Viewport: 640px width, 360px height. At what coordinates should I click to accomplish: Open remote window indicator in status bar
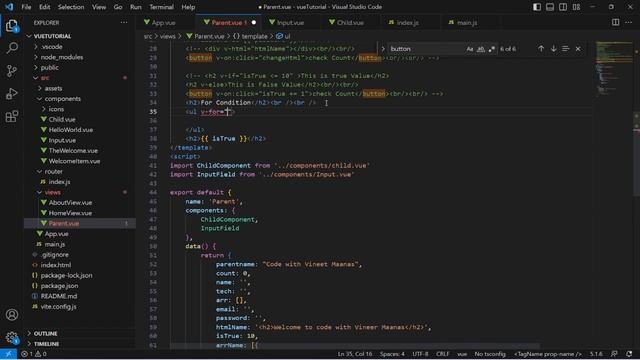pyautogui.click(x=8, y=354)
